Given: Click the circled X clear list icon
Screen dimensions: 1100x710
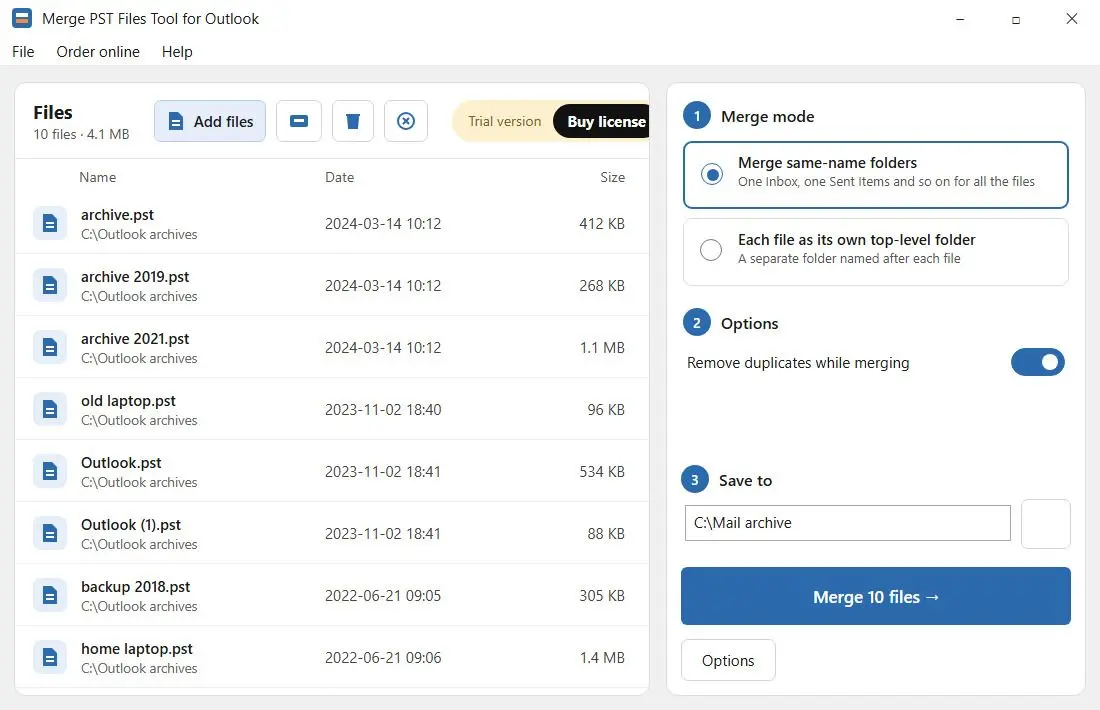Looking at the screenshot, I should click(406, 121).
